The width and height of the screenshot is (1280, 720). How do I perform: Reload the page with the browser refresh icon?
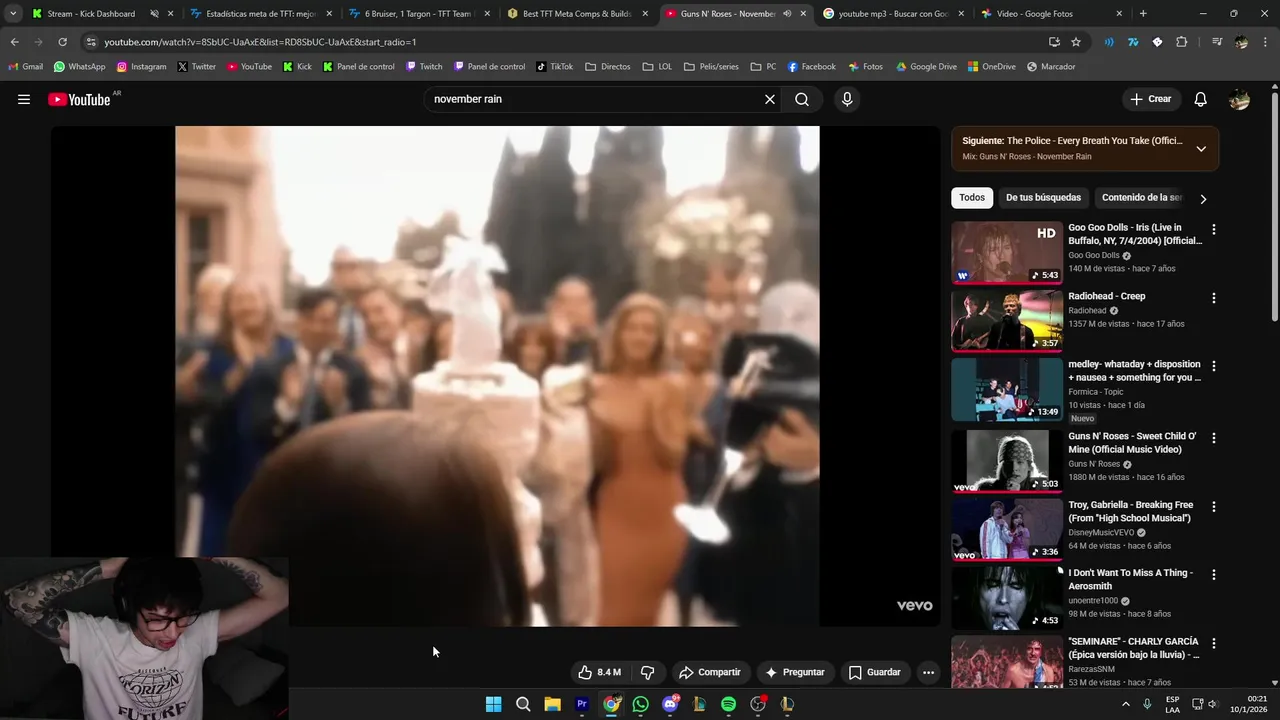coord(62,42)
